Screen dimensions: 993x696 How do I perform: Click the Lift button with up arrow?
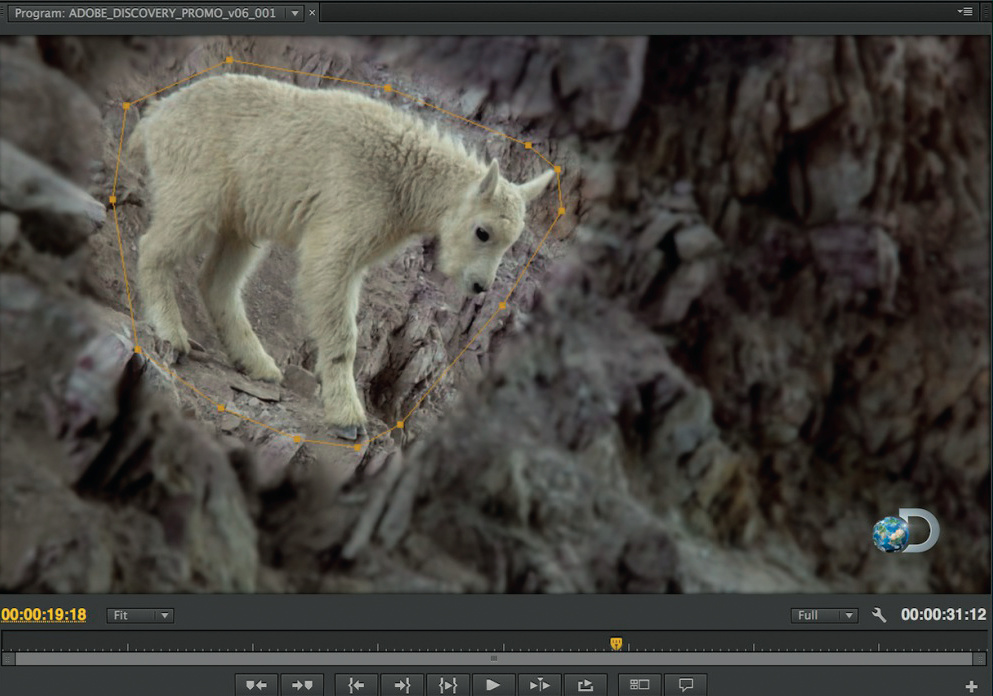[585, 685]
